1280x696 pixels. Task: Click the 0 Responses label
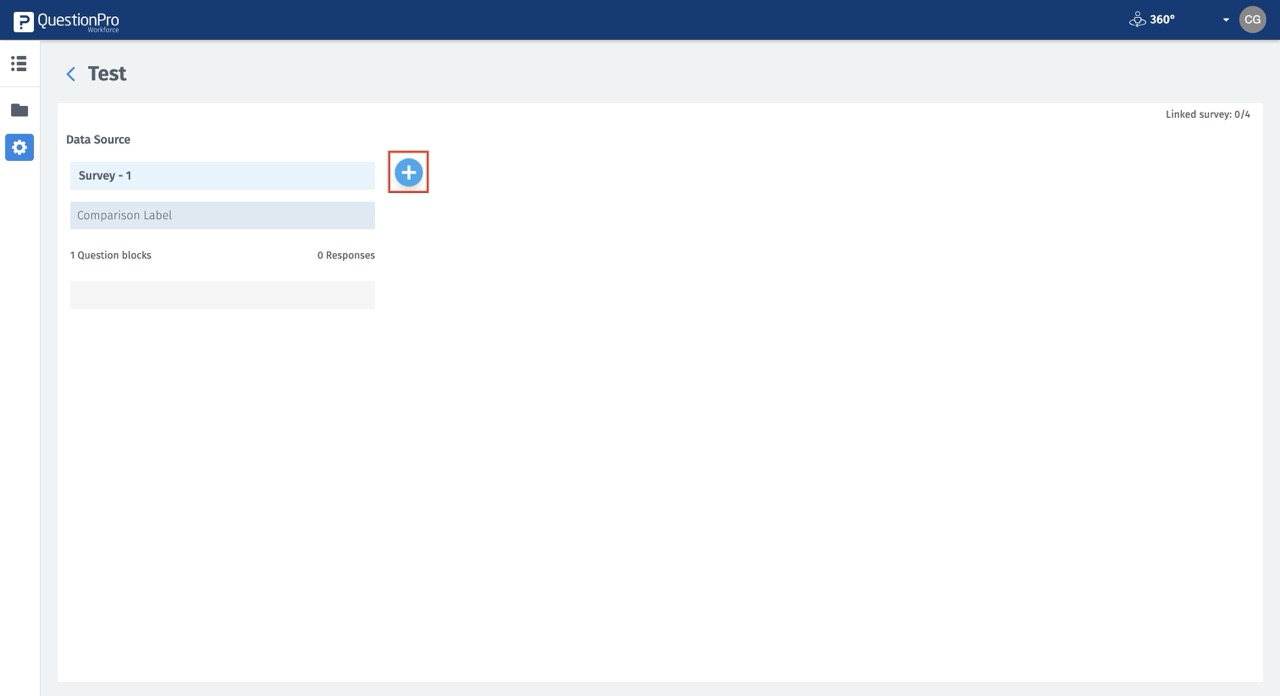coord(346,254)
